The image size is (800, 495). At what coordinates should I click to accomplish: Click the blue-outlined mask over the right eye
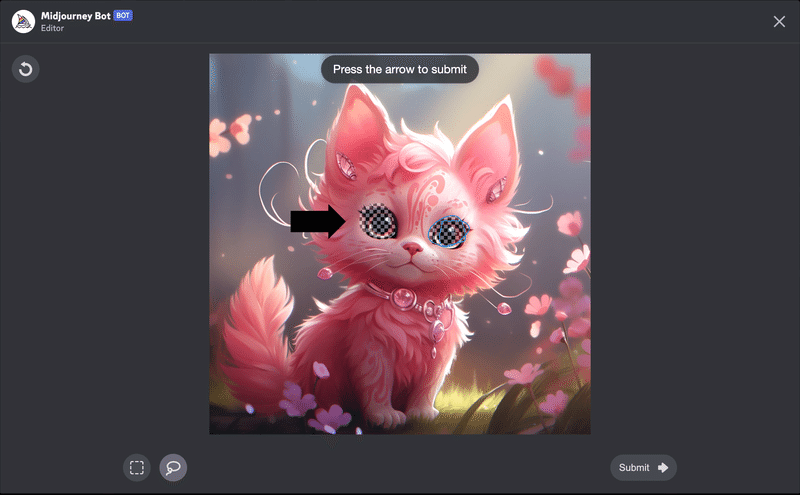coord(448,231)
